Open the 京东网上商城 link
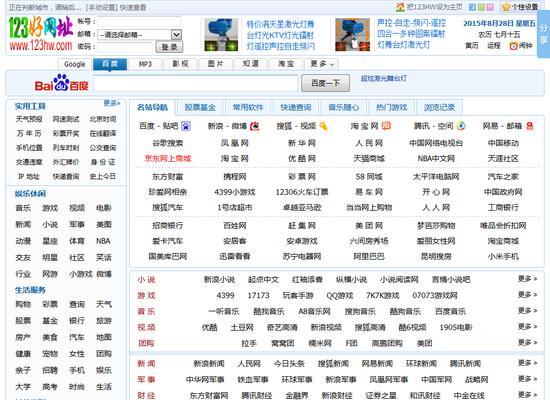Screen dimensions: 550x400 coord(168,159)
